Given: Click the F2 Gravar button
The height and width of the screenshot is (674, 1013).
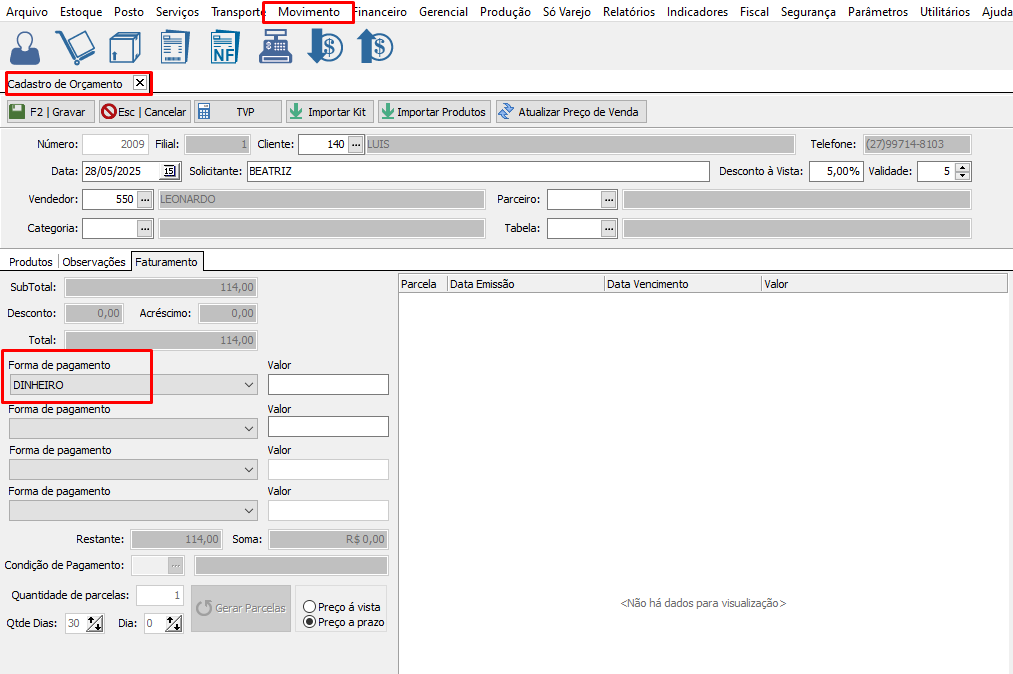Looking at the screenshot, I should [x=50, y=112].
